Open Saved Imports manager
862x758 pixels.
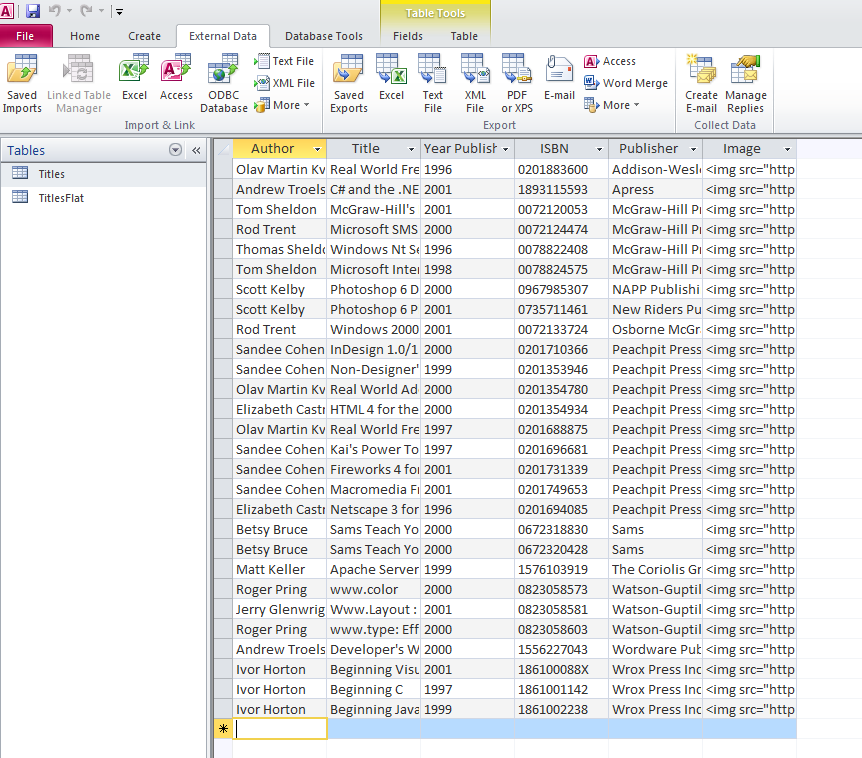pyautogui.click(x=22, y=84)
